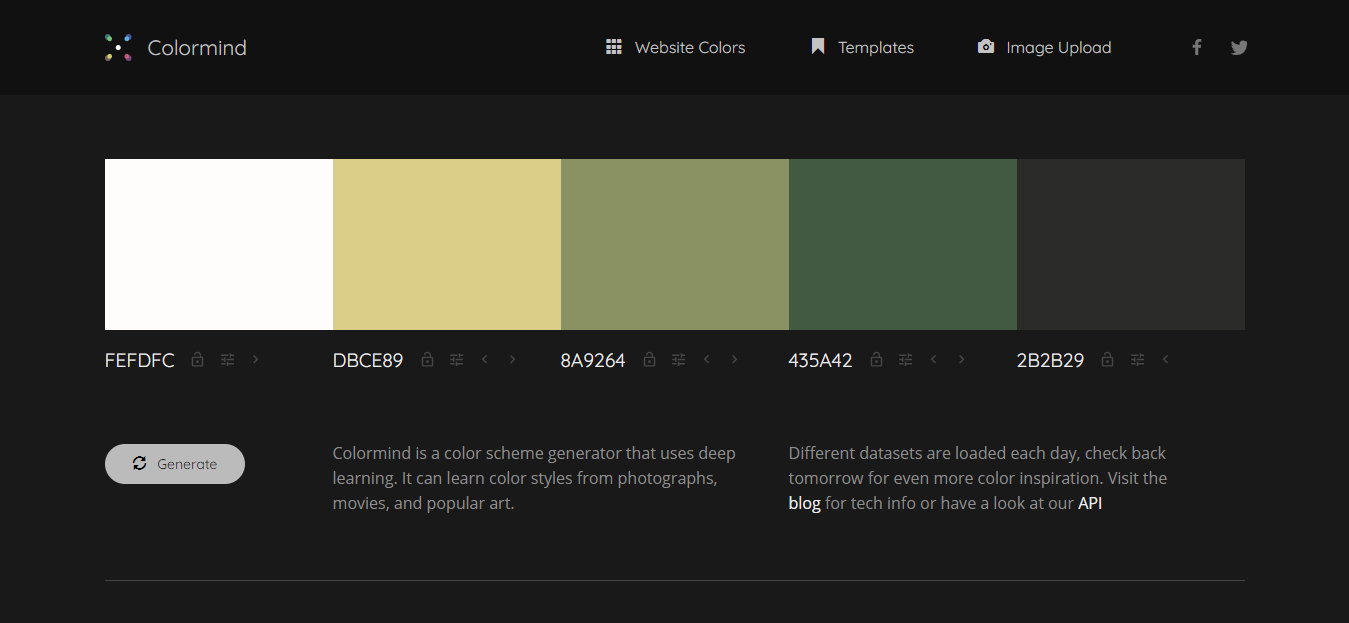Image resolution: width=1349 pixels, height=623 pixels.
Task: Move color 8A9264 left with arrow
Action: tap(707, 360)
